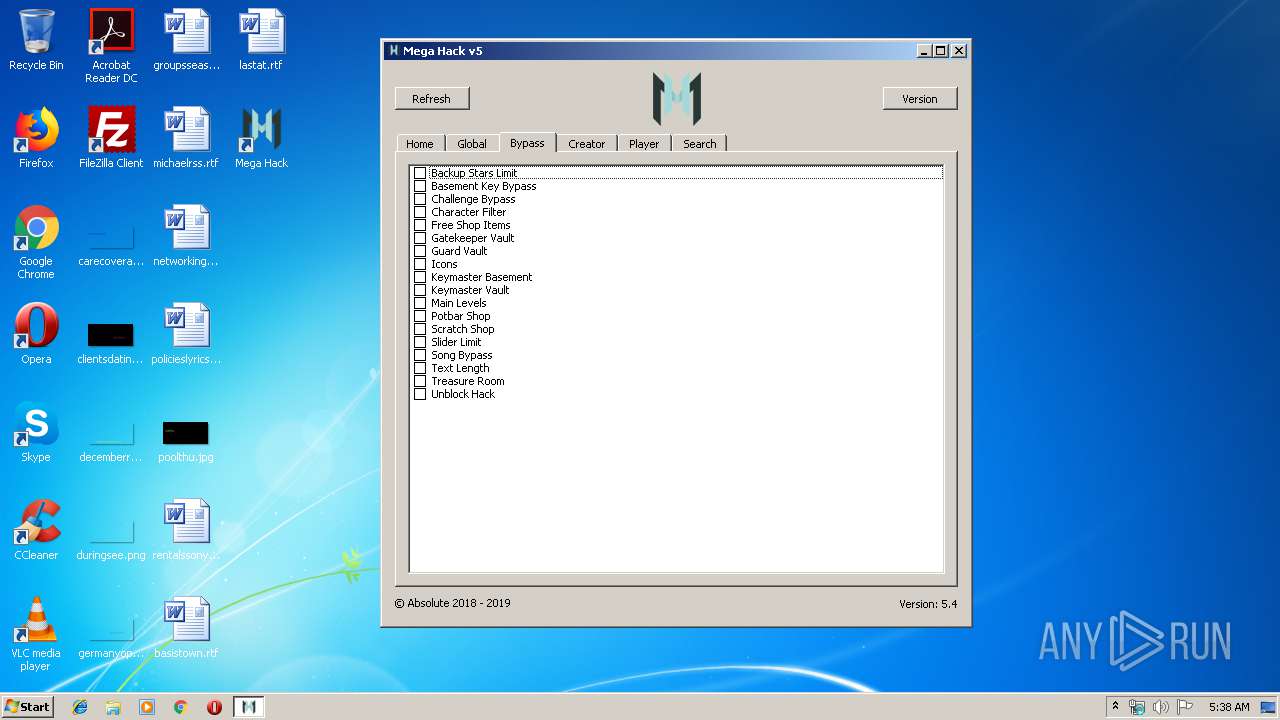The height and width of the screenshot is (720, 1280).
Task: Launch CCleaner from the desktop
Action: 36,530
